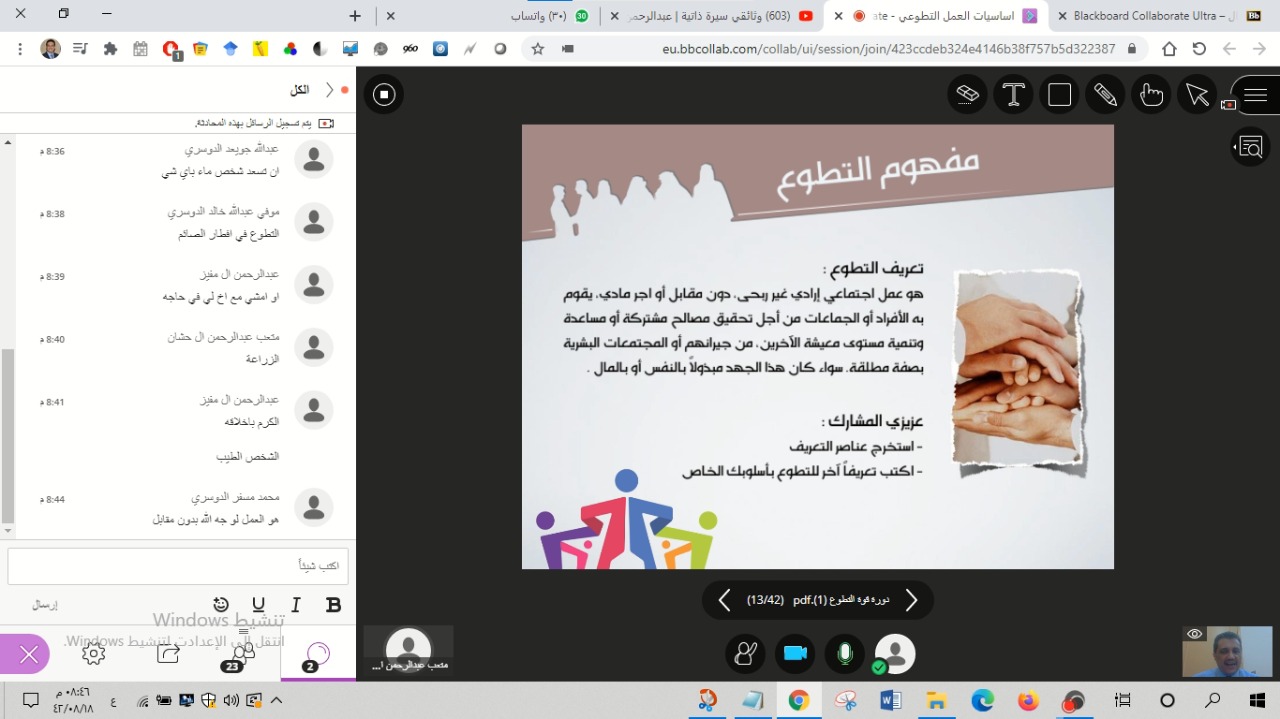The image size is (1280, 719).
Task: Click the chat message input field
Action: click(178, 566)
